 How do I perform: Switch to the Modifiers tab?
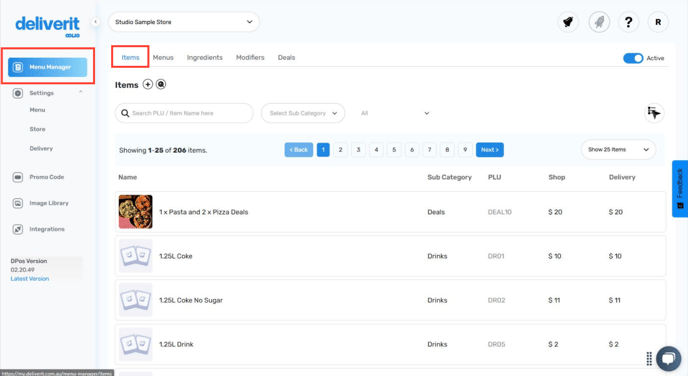(250, 57)
